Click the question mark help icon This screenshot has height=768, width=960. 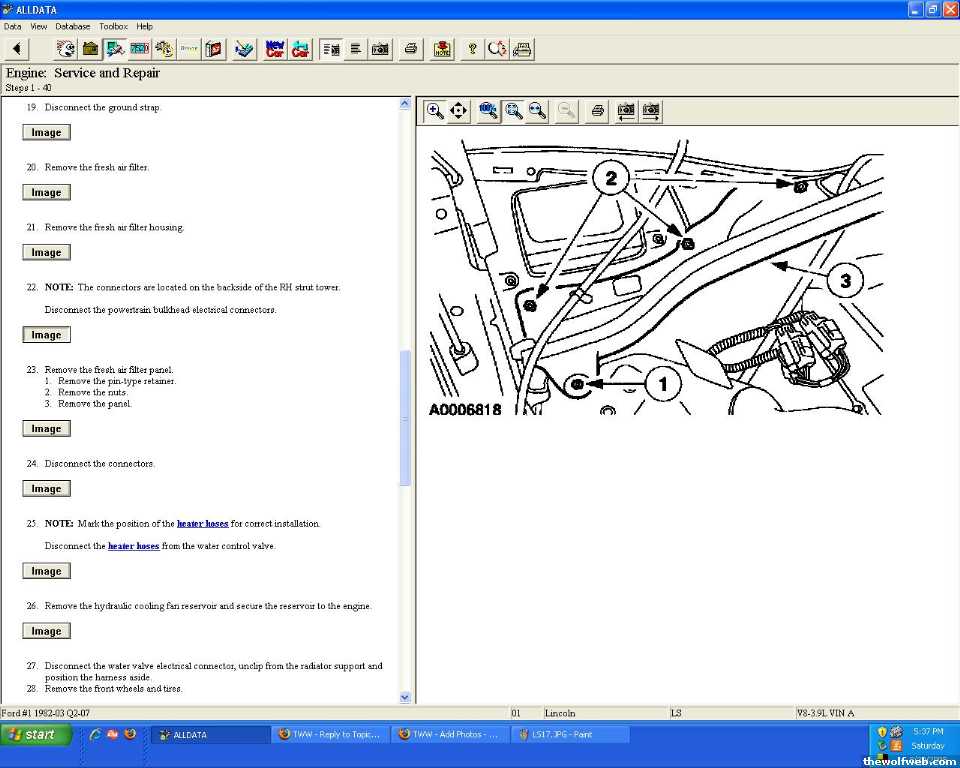(473, 49)
